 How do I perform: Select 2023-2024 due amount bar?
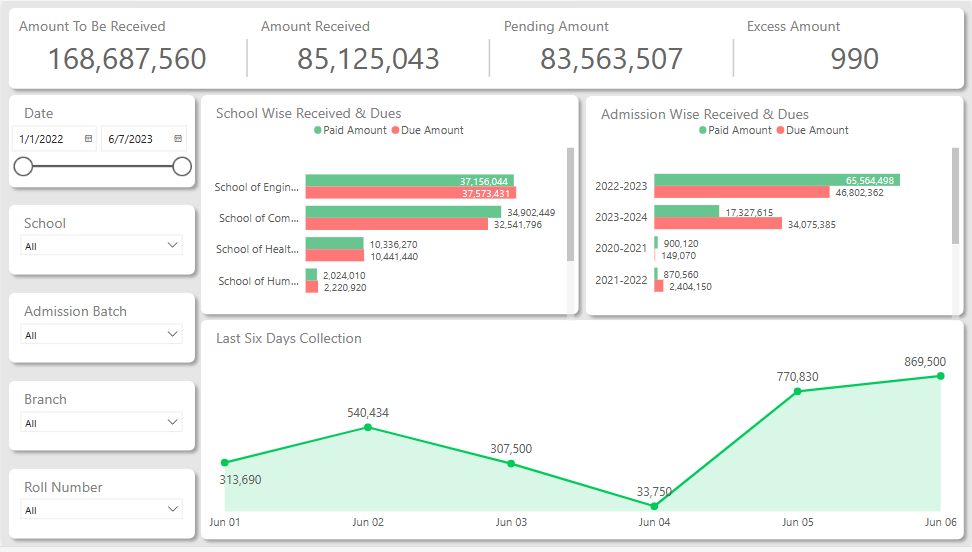click(x=718, y=223)
